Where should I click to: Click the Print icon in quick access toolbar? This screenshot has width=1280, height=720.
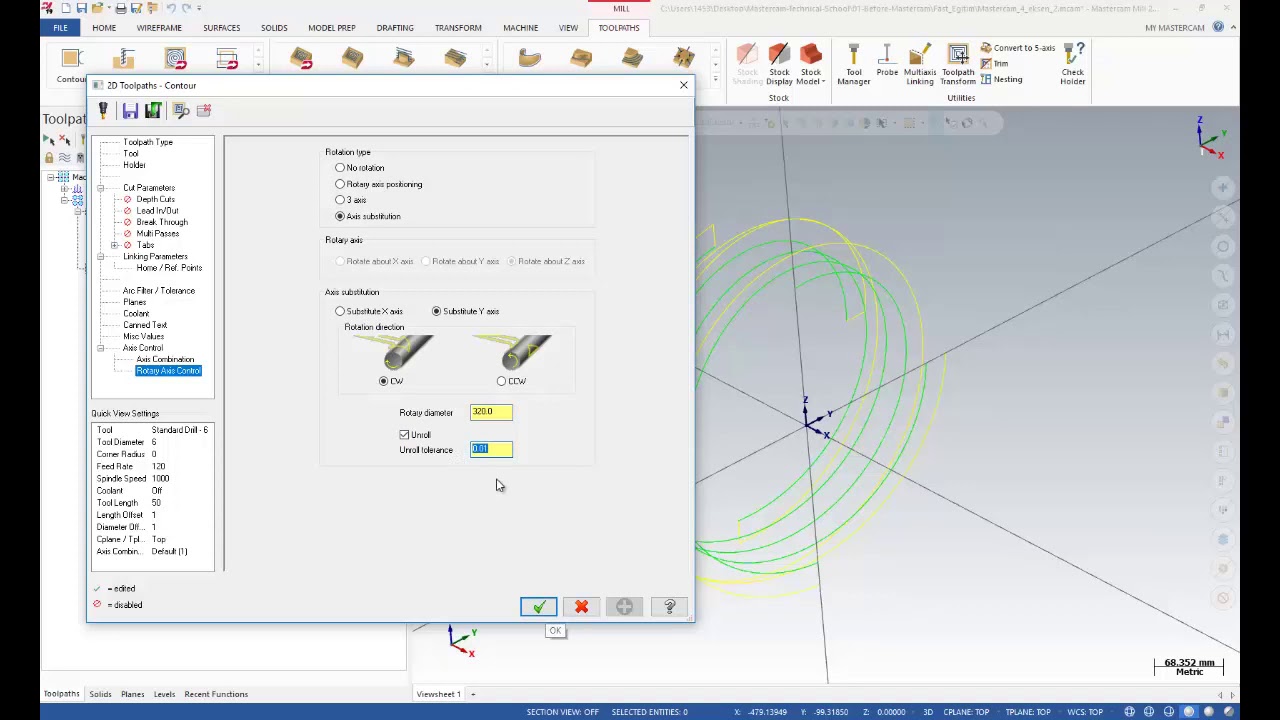pos(121,8)
